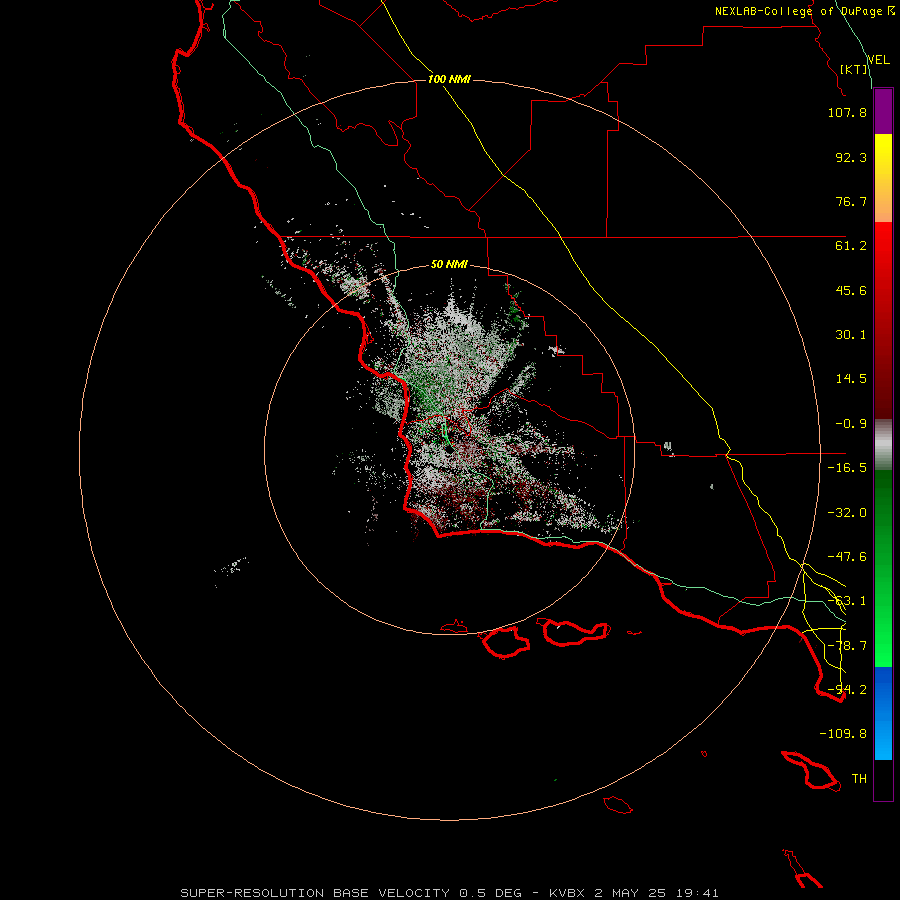The image size is (900, 900).
Task: Click the 100 NMI range ring label
Action: point(449,79)
